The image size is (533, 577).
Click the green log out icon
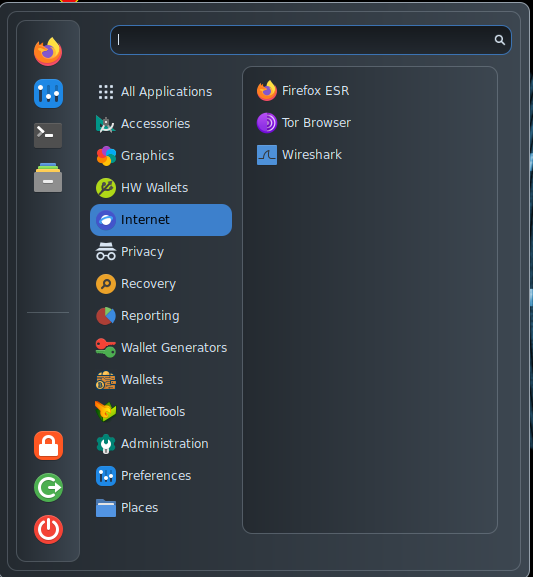tap(48, 487)
